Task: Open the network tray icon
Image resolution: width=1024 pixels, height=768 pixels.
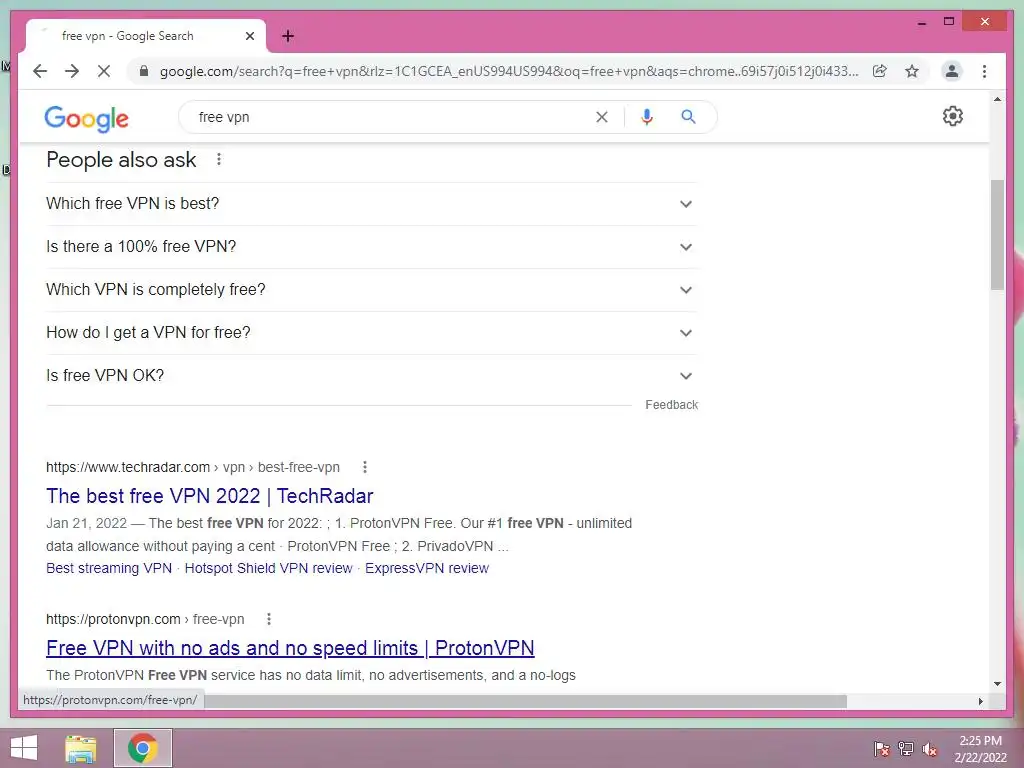Action: point(906,748)
